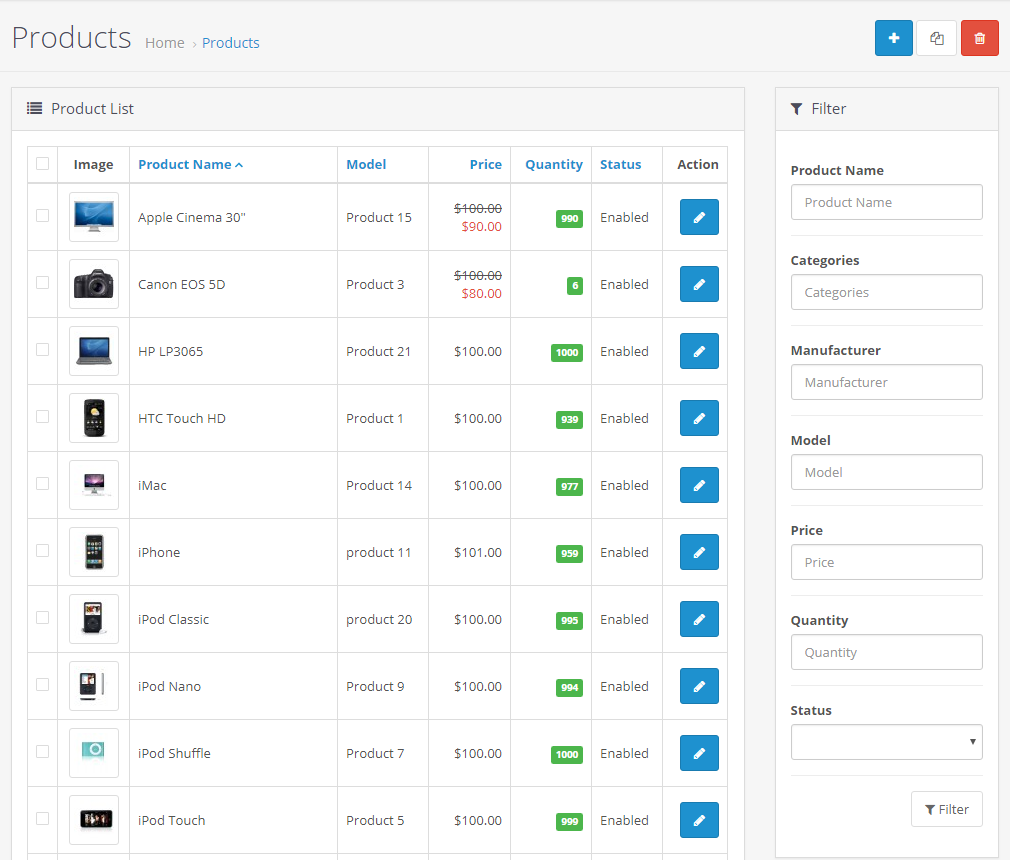Click the blue Add New product plus button
1010x860 pixels.
click(893, 38)
